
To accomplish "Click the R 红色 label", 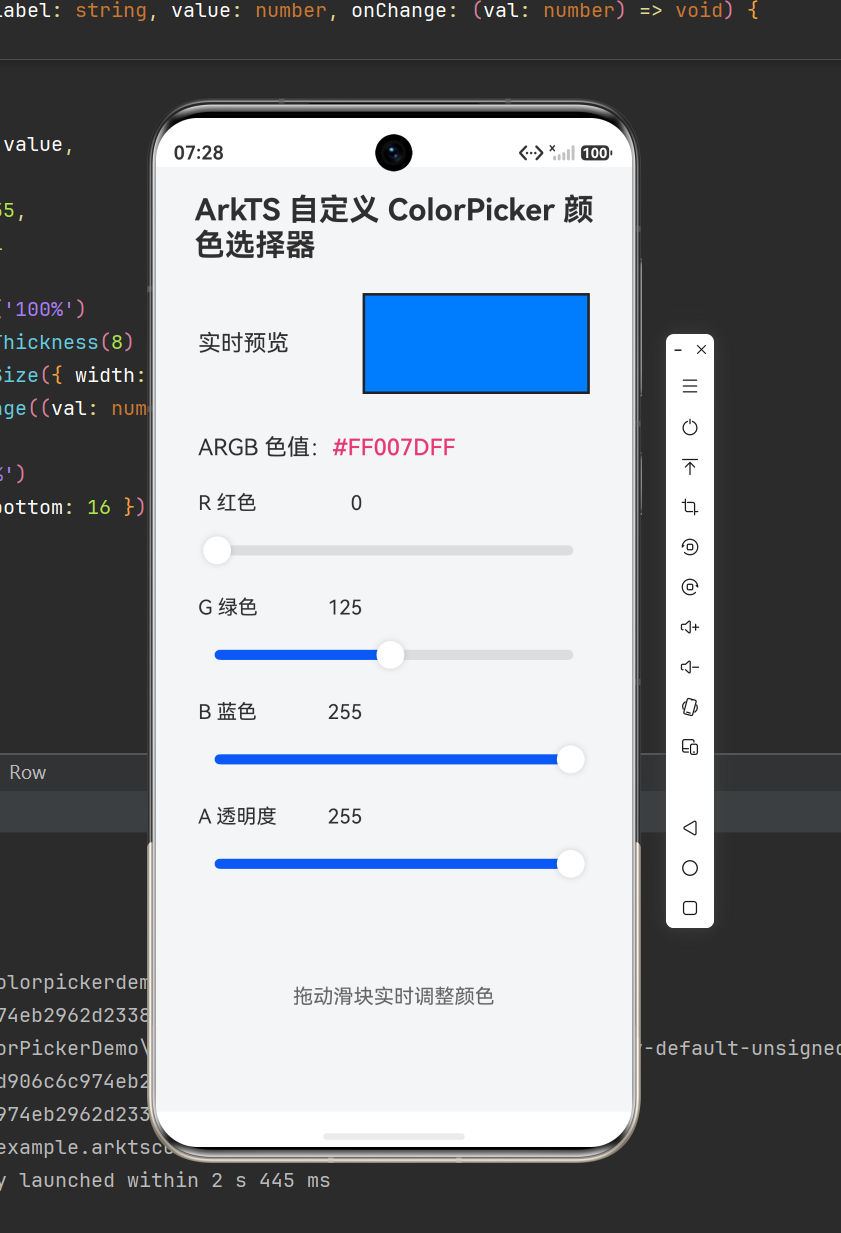I will pos(227,503).
